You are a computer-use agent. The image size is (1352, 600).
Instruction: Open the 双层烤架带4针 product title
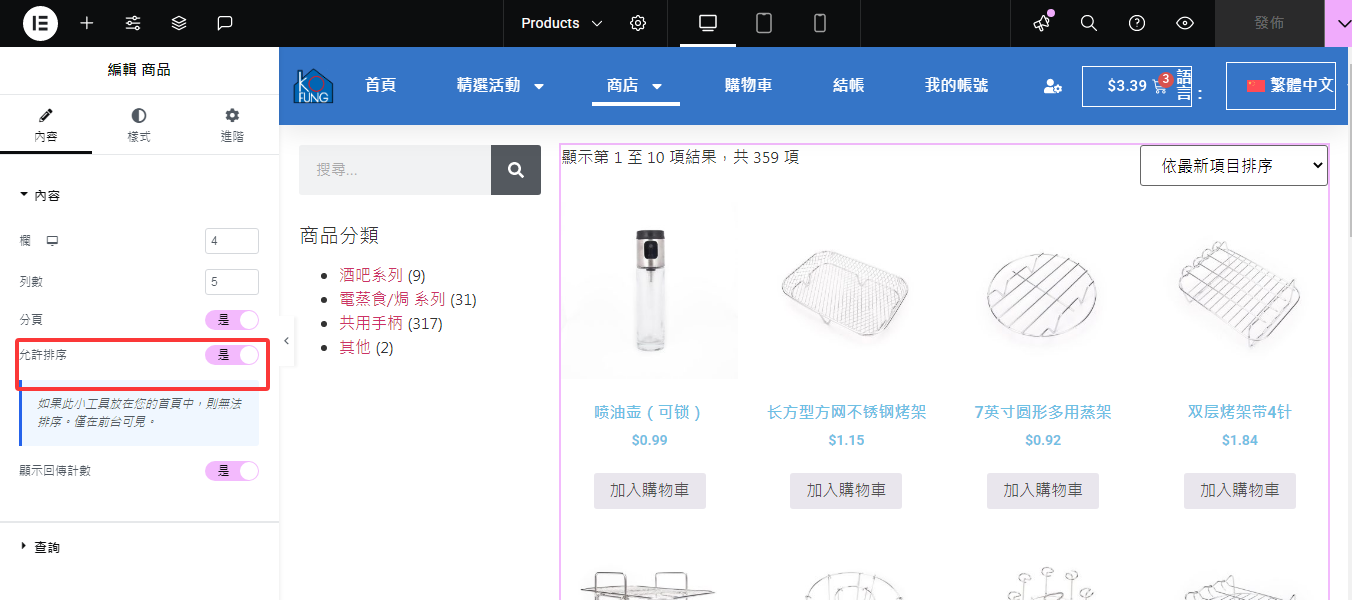tap(1240, 412)
